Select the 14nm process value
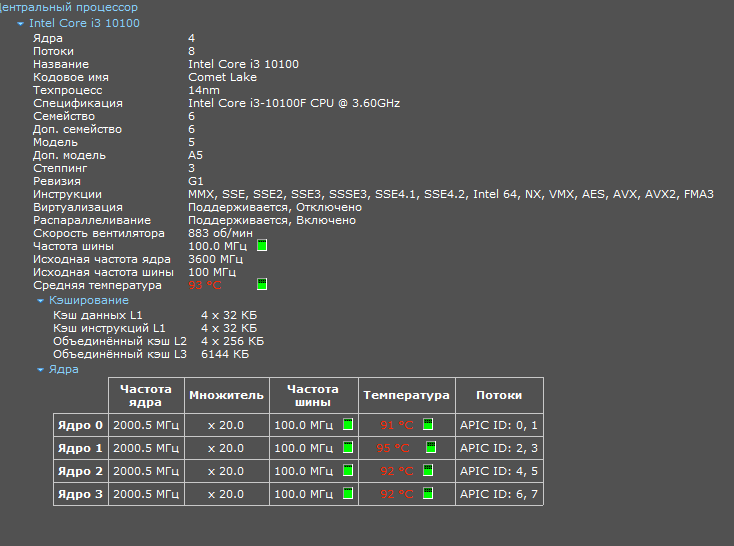Image resolution: width=734 pixels, height=546 pixels. pyautogui.click(x=204, y=90)
